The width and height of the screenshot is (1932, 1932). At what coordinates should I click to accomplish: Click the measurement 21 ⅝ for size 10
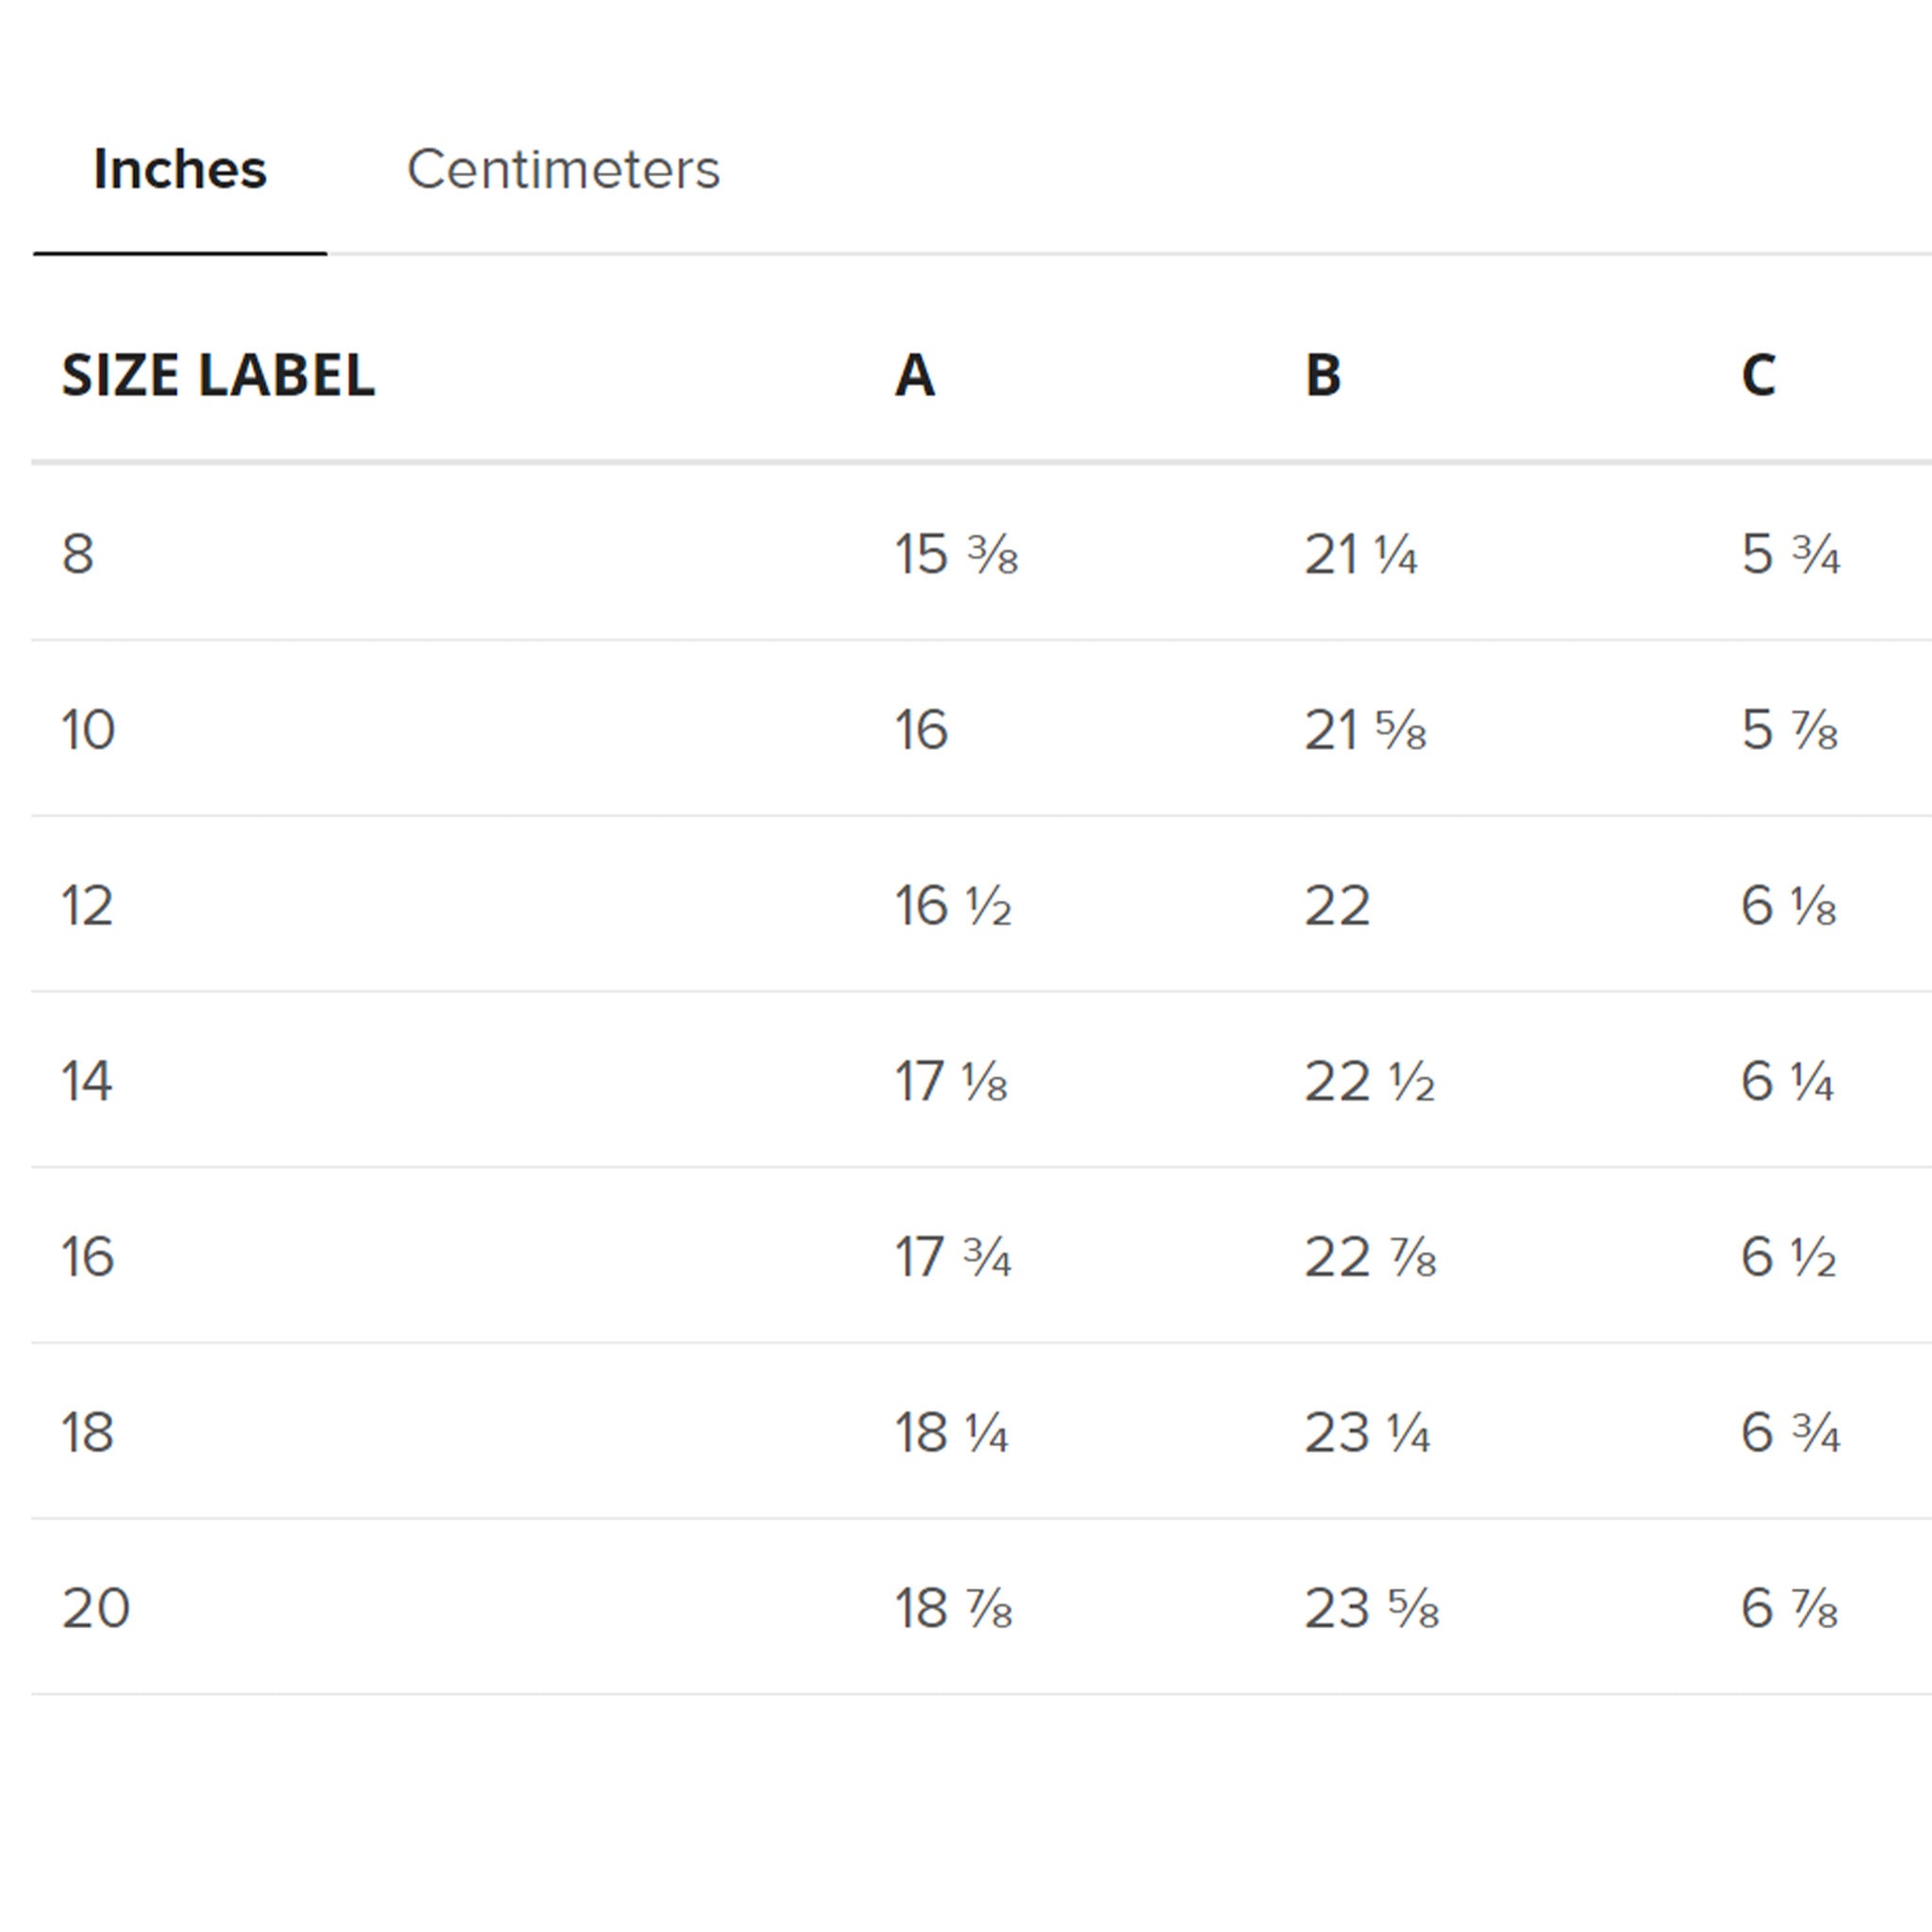click(1365, 731)
